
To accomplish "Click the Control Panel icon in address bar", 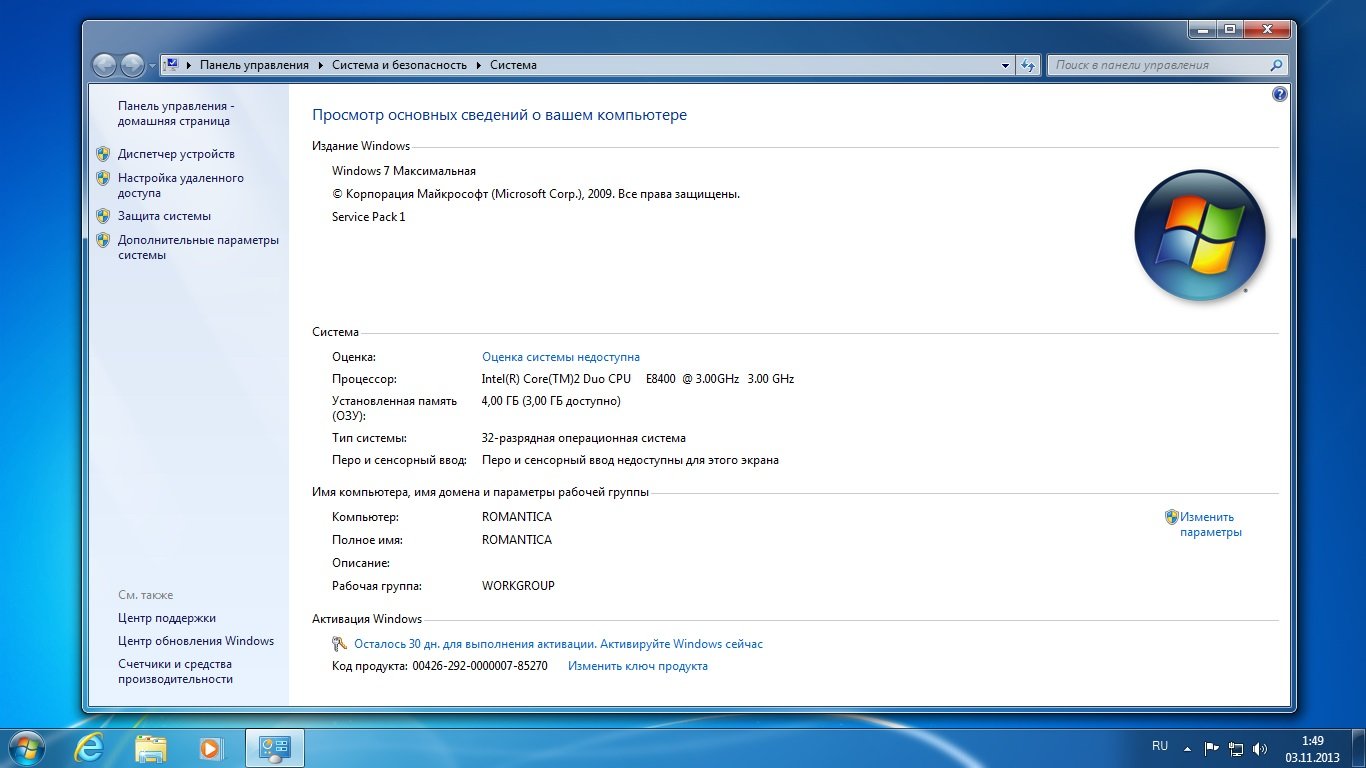I will [171, 65].
